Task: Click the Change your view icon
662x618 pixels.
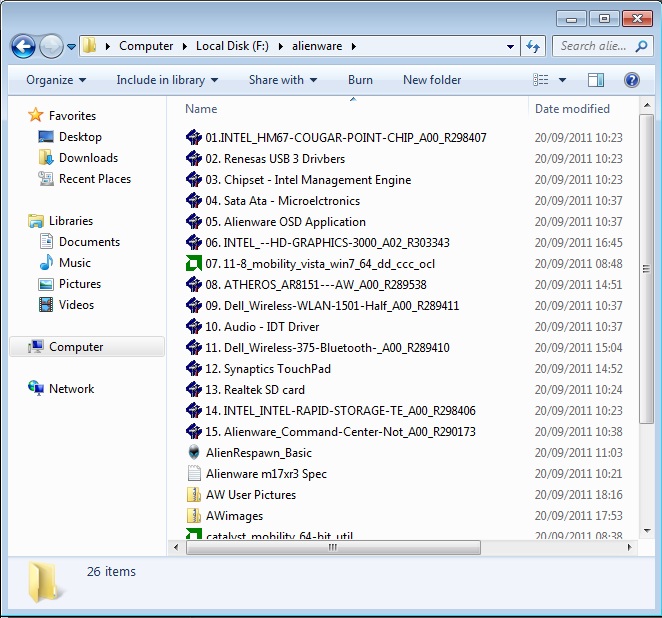Action: [x=541, y=80]
